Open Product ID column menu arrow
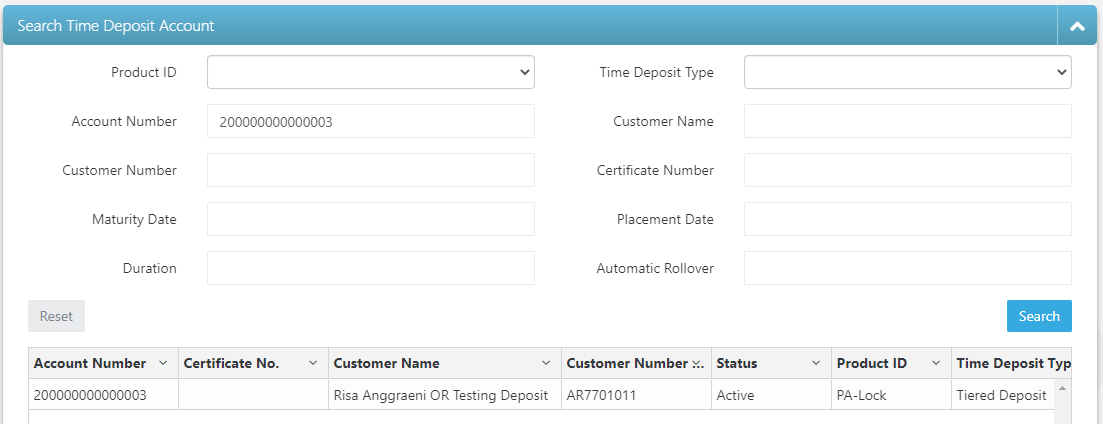This screenshot has height=424, width=1103. [x=935, y=364]
